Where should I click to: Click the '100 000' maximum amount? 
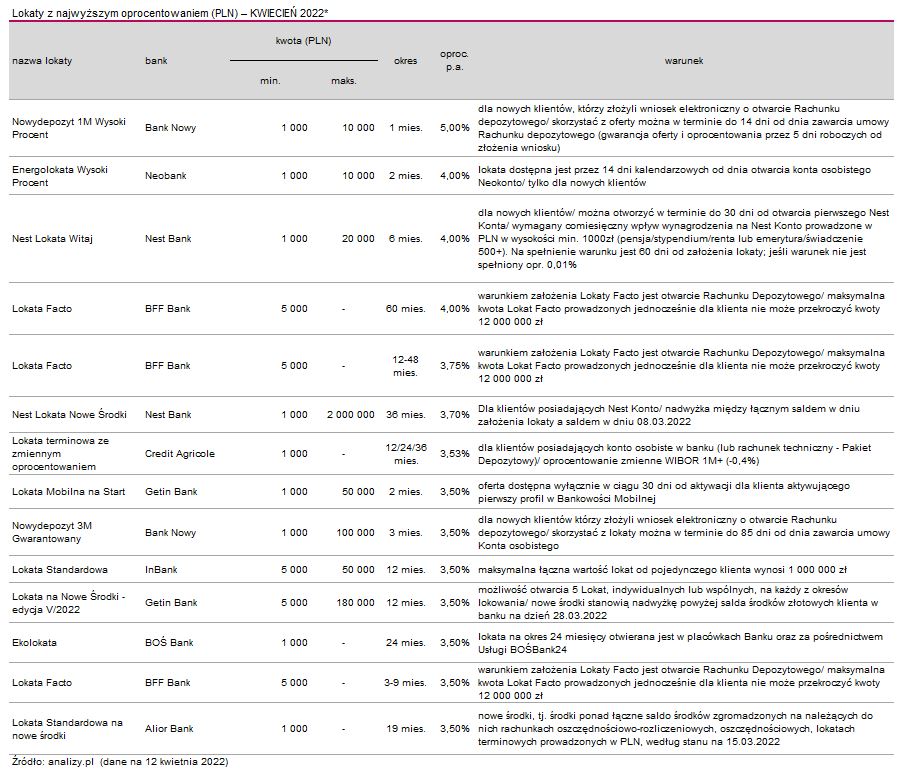coord(356,533)
